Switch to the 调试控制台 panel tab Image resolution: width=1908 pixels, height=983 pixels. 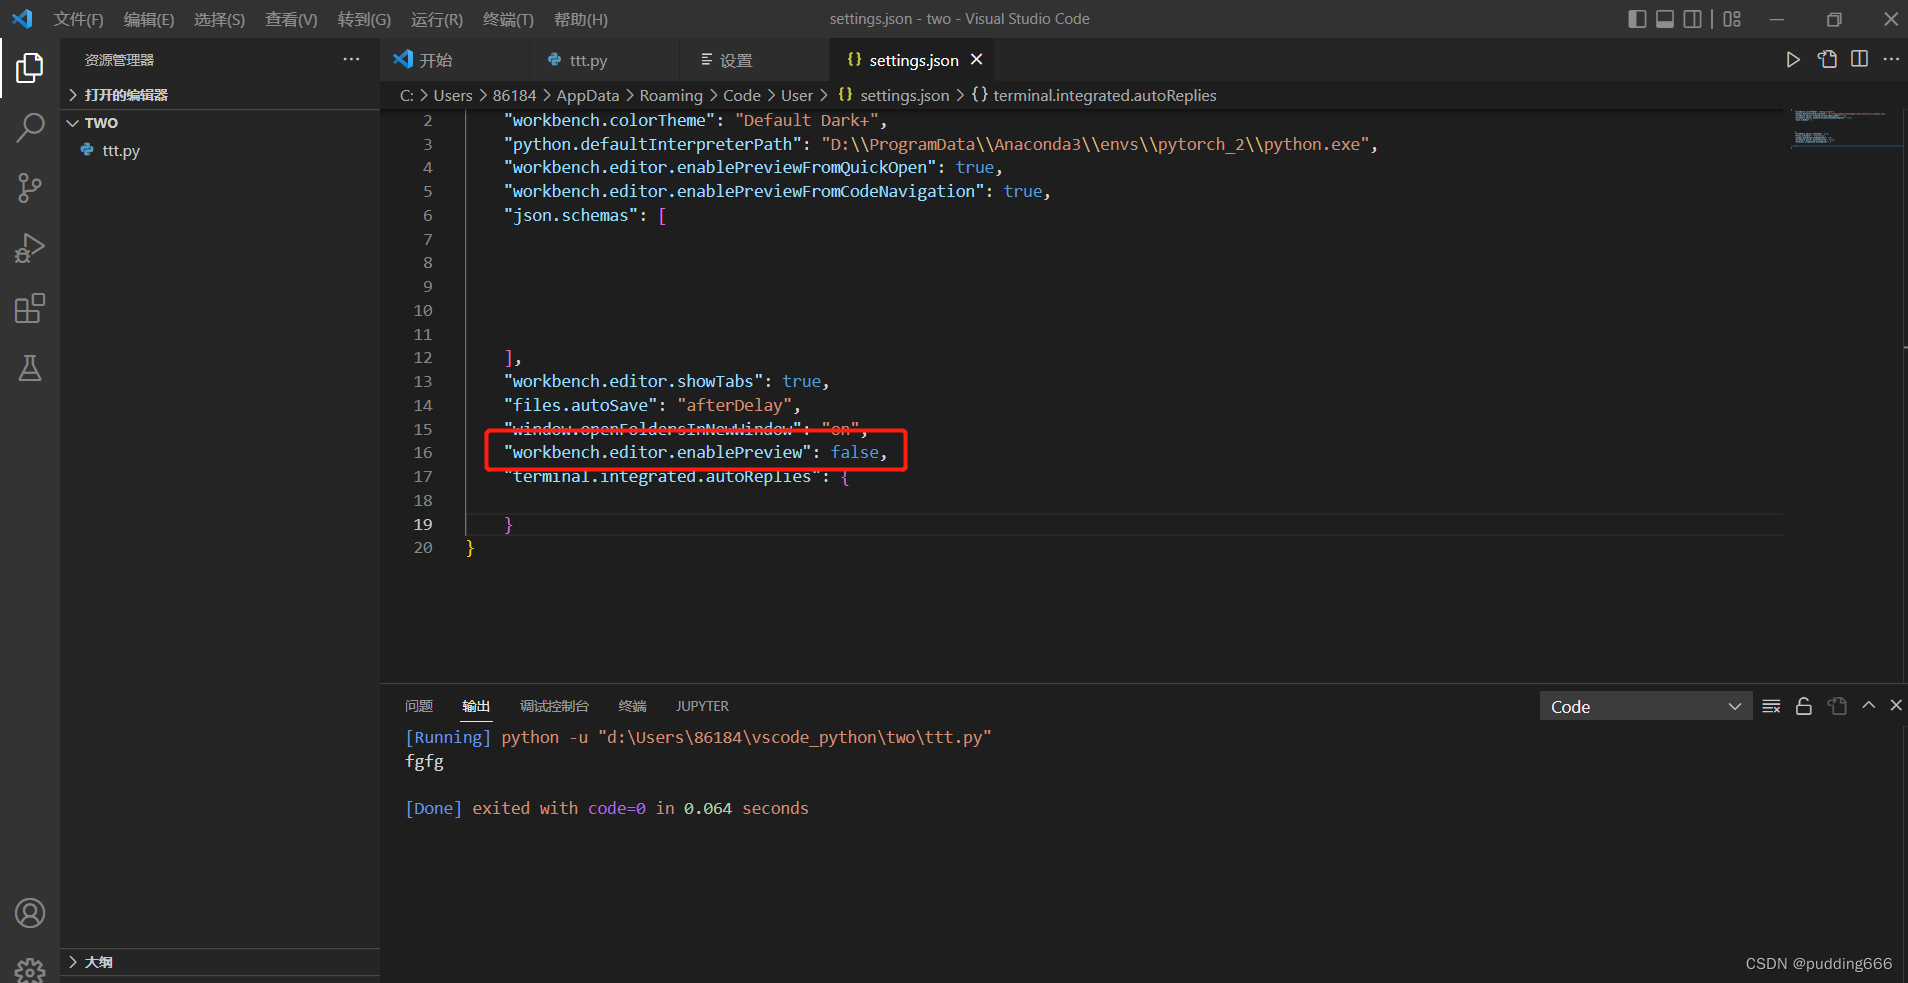point(554,706)
